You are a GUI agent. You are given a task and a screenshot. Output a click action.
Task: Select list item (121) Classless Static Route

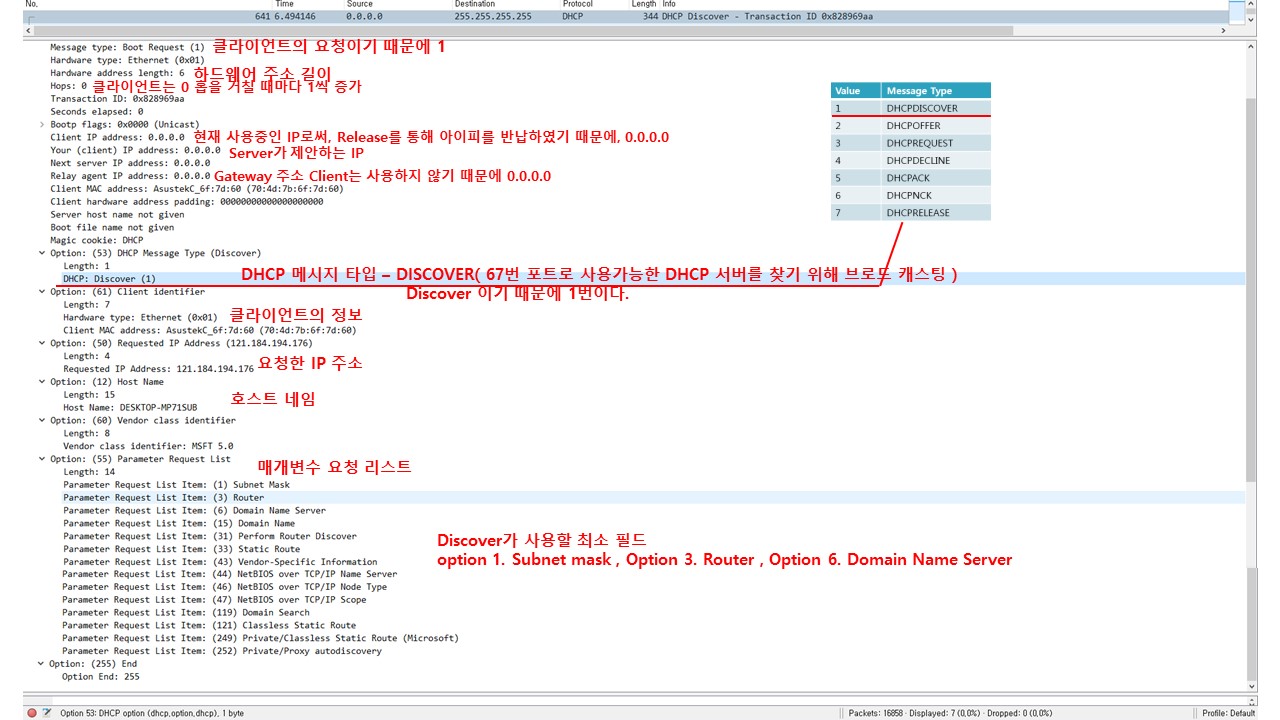(209, 626)
